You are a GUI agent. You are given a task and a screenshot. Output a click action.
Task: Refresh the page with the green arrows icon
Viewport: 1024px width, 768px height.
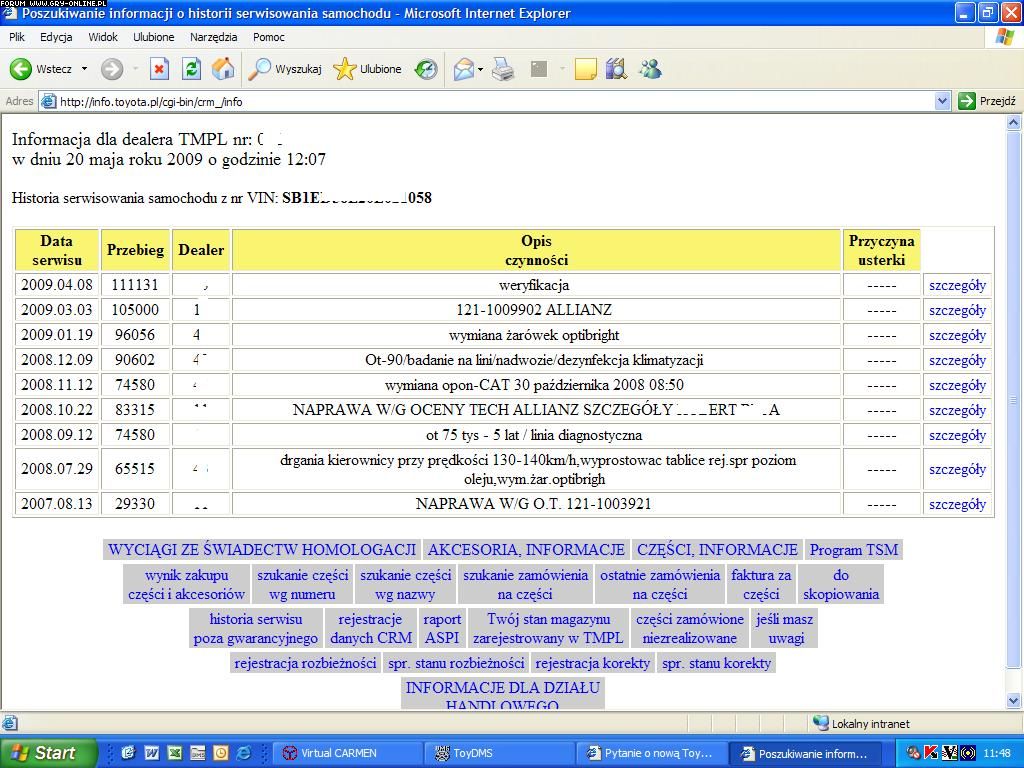(191, 69)
